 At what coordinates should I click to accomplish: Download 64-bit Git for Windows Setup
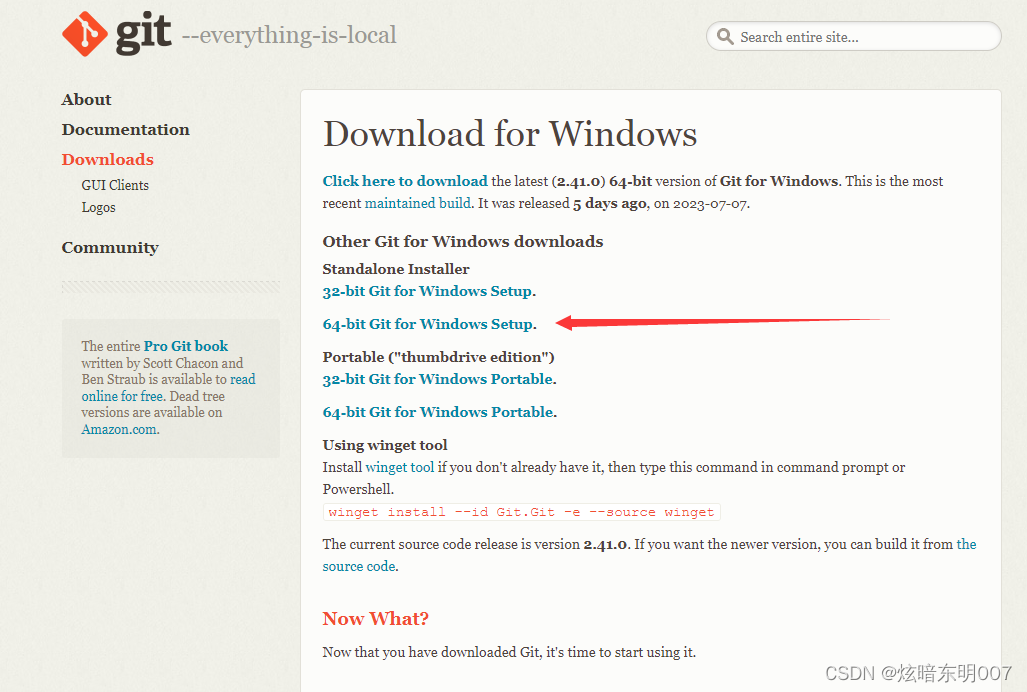click(x=428, y=324)
